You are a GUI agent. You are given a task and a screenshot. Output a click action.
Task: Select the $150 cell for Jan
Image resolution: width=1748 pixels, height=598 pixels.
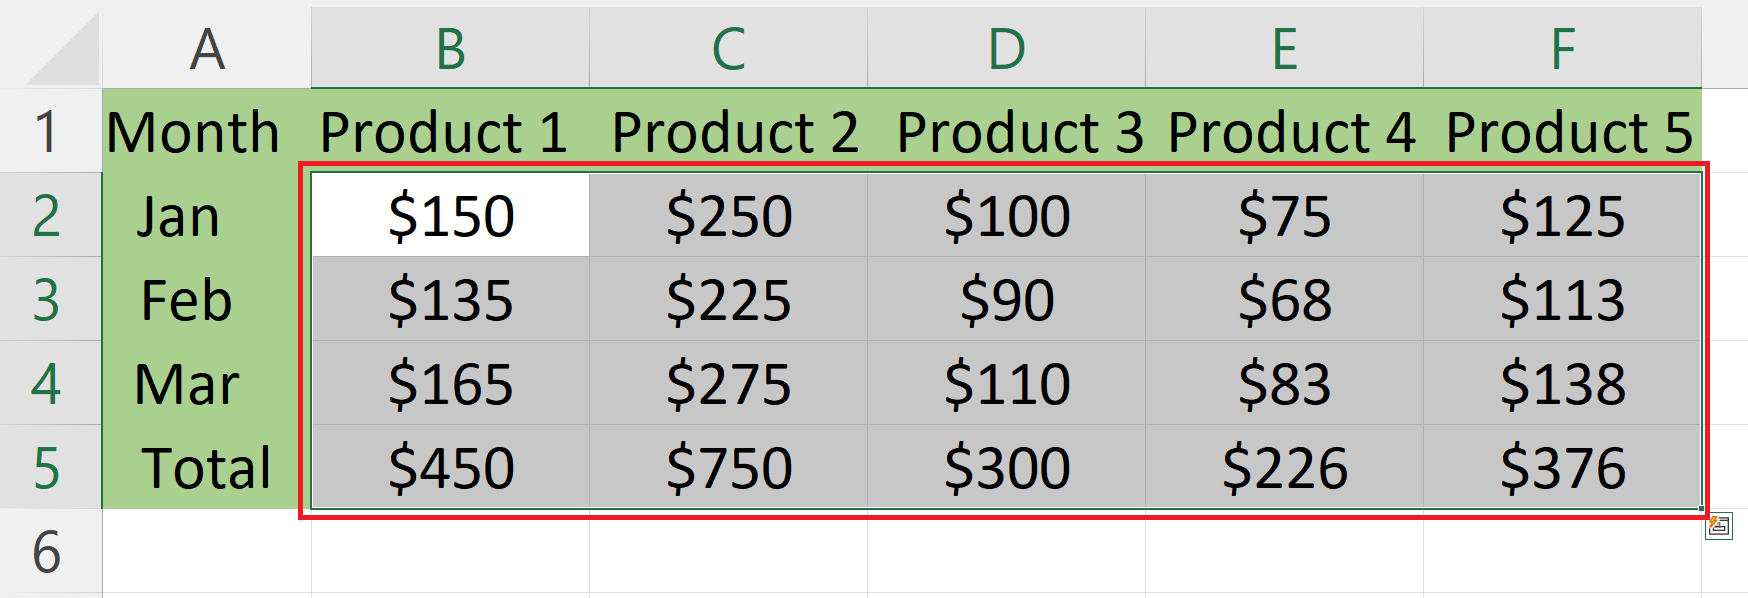click(x=450, y=215)
